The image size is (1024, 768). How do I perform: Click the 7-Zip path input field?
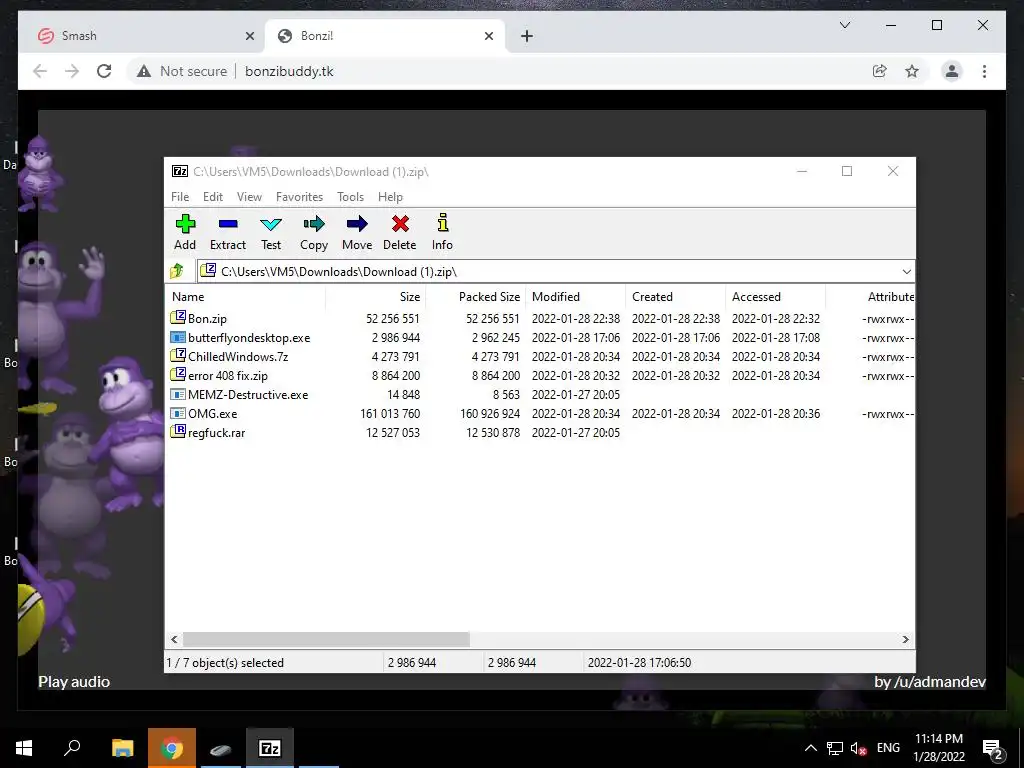[556, 272]
